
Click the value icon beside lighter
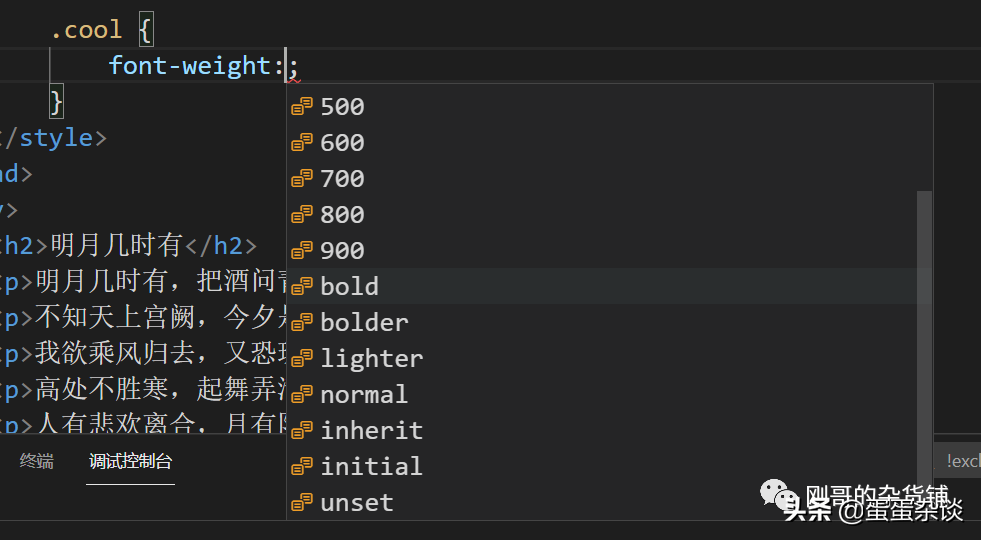click(302, 359)
